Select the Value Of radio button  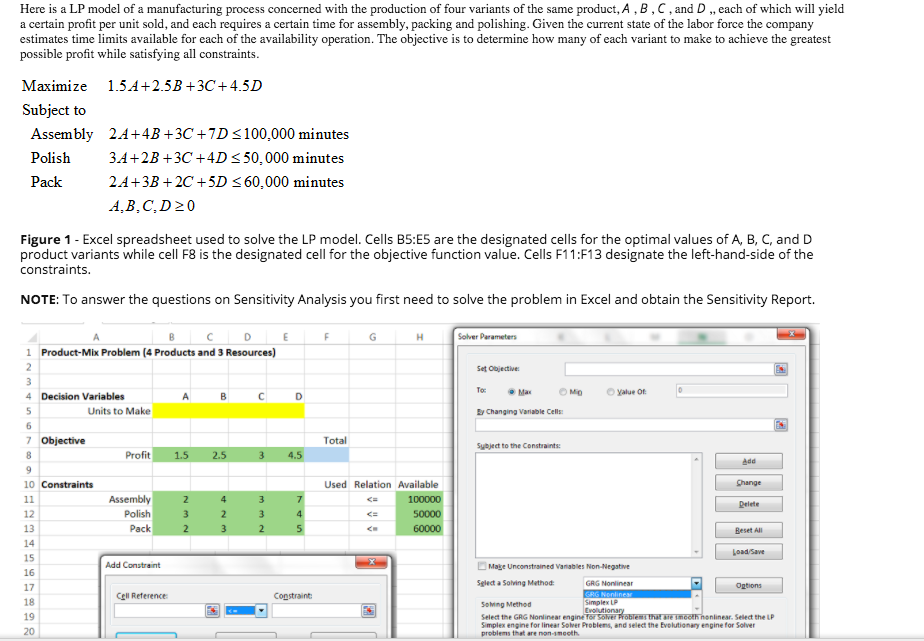click(610, 391)
